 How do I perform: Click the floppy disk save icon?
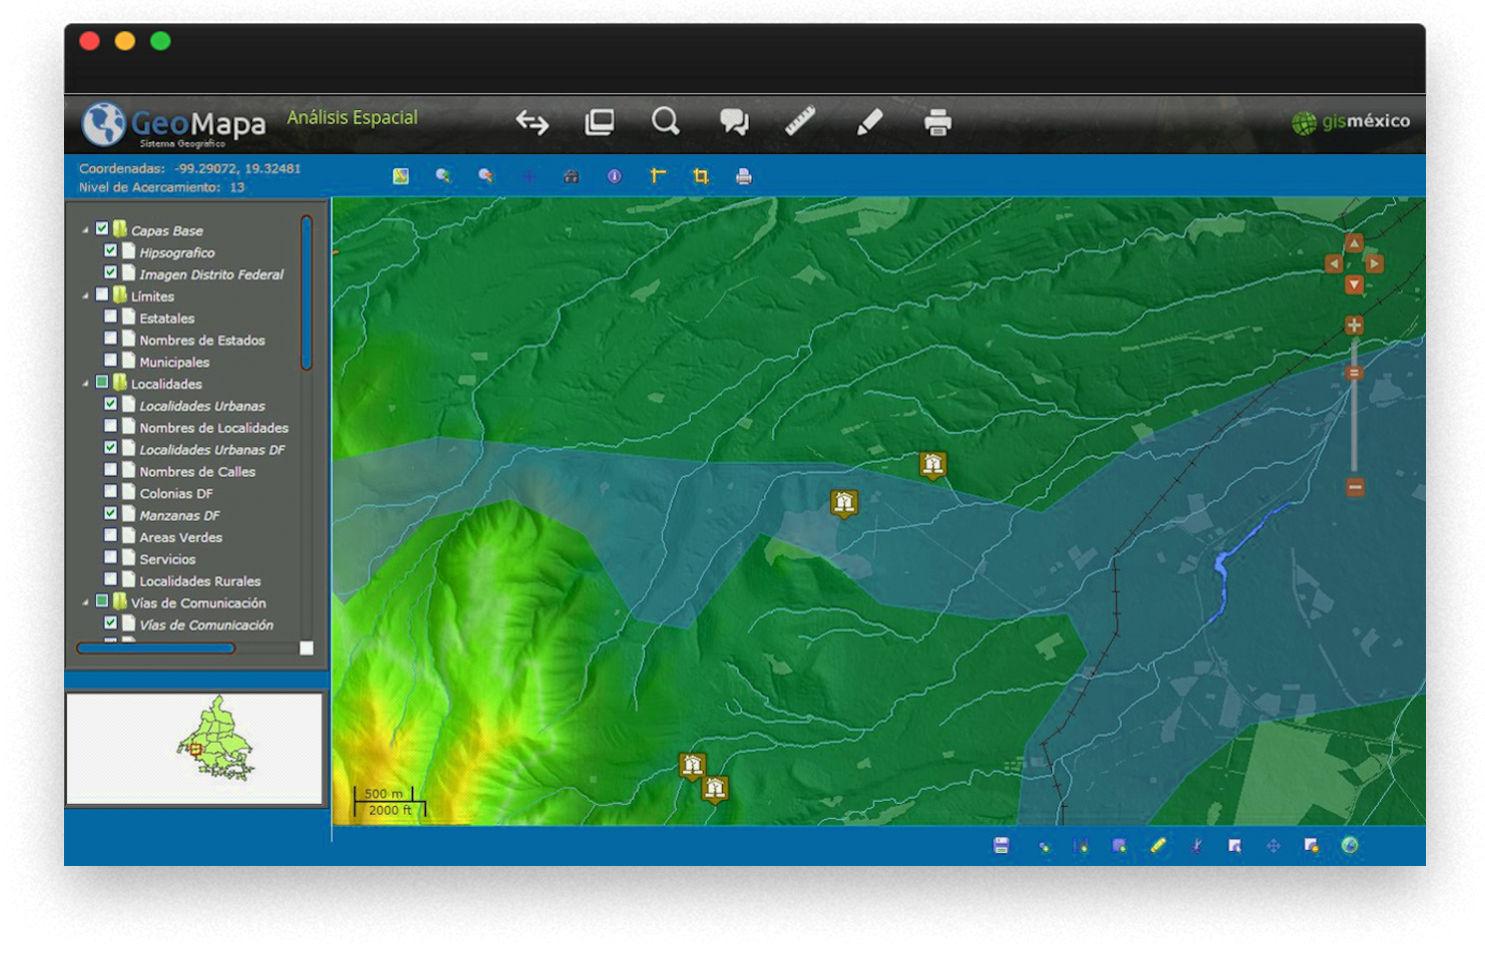tap(1001, 846)
